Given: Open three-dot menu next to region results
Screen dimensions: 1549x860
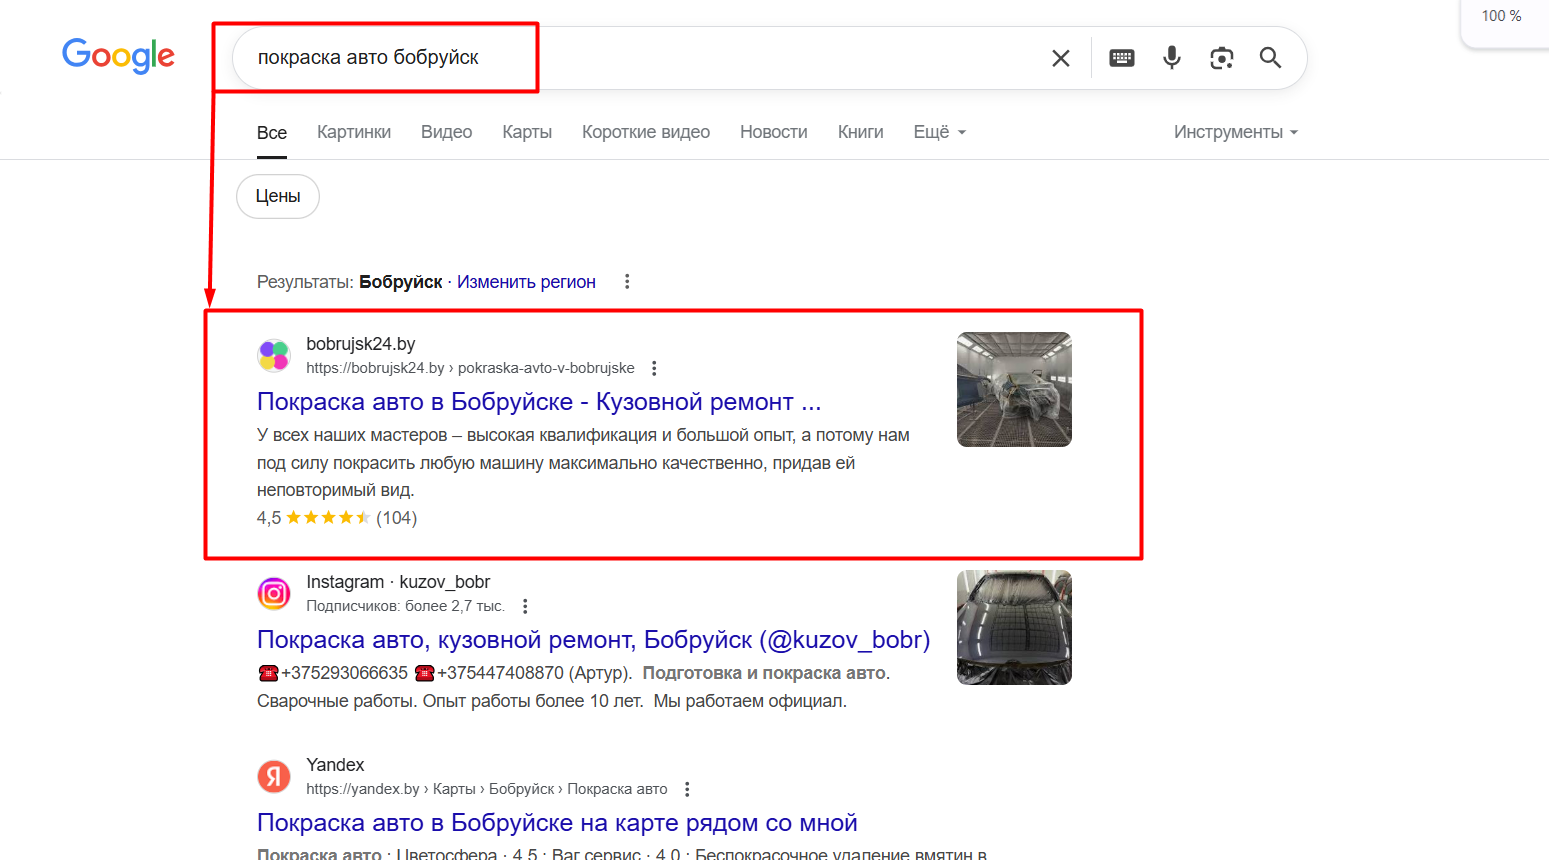Looking at the screenshot, I should pyautogui.click(x=627, y=282).
